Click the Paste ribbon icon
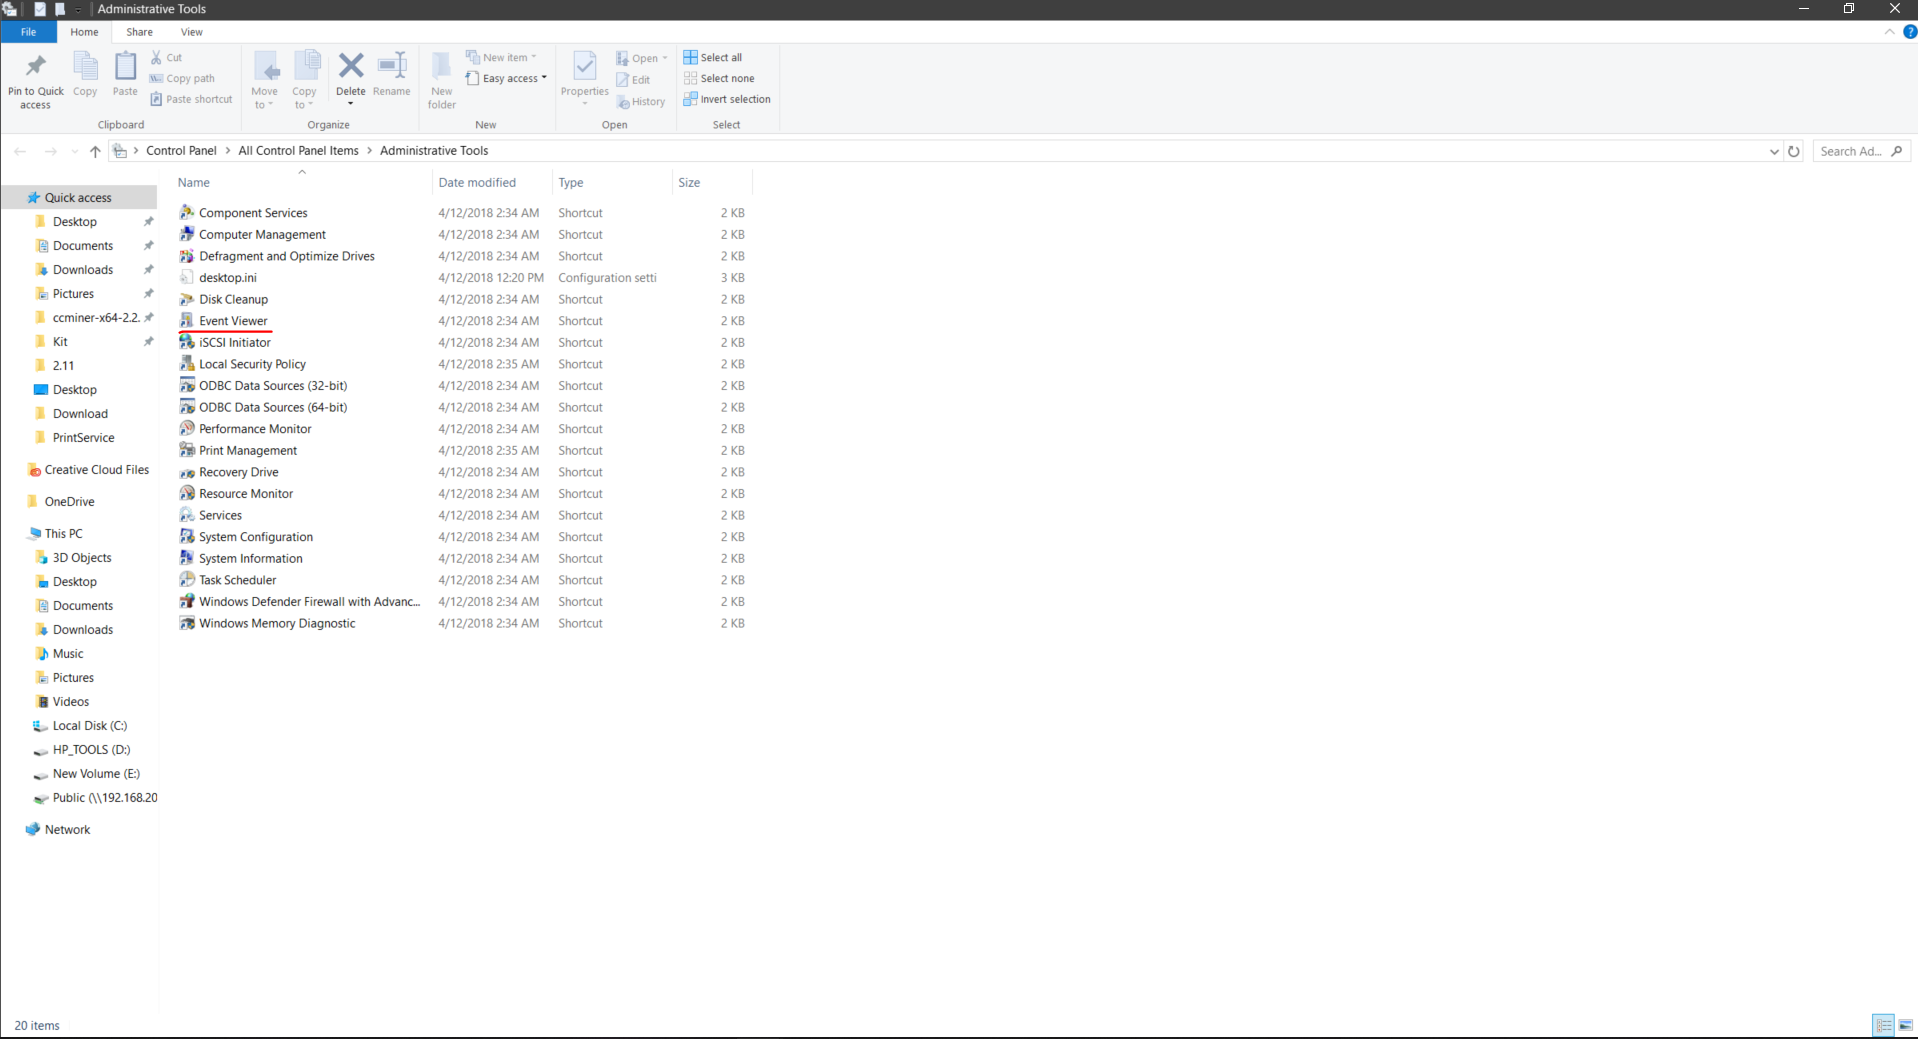The width and height of the screenshot is (1918, 1039). [x=125, y=66]
